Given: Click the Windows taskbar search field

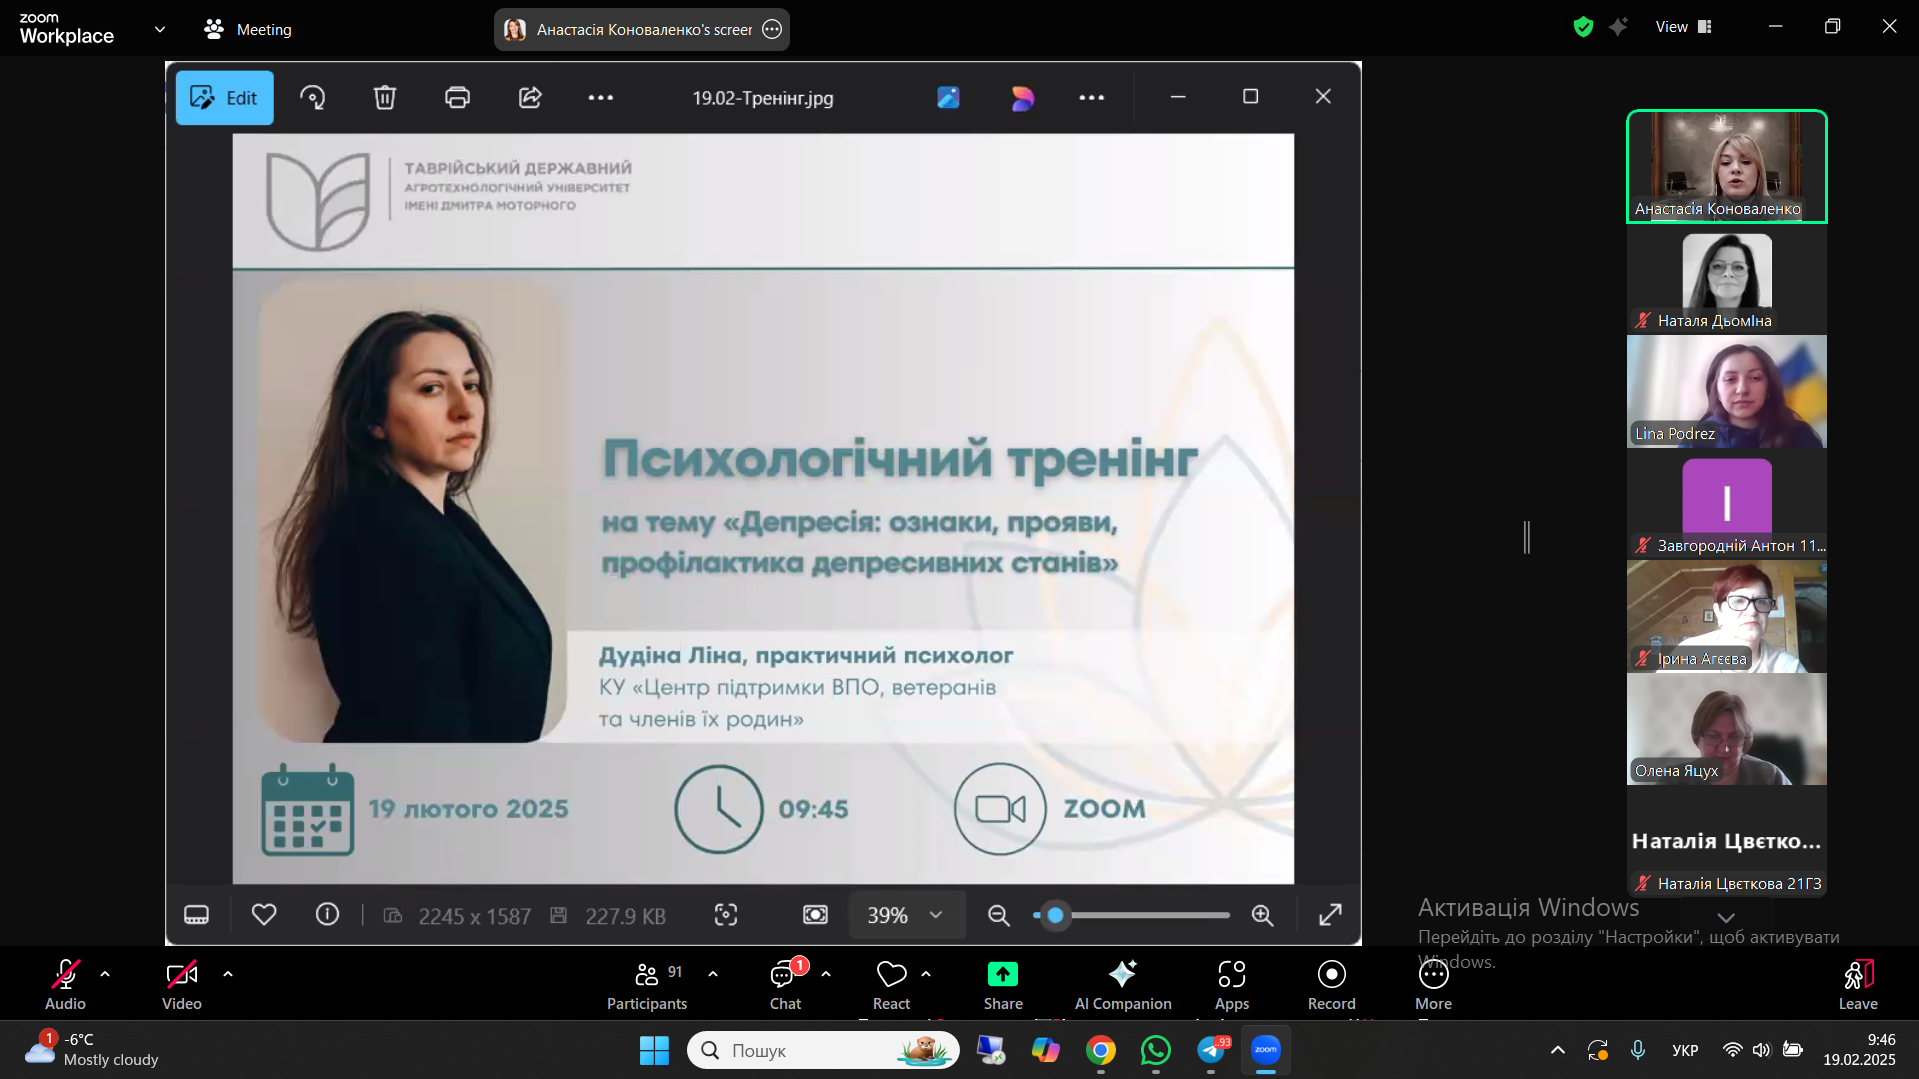Looking at the screenshot, I should [810, 1050].
